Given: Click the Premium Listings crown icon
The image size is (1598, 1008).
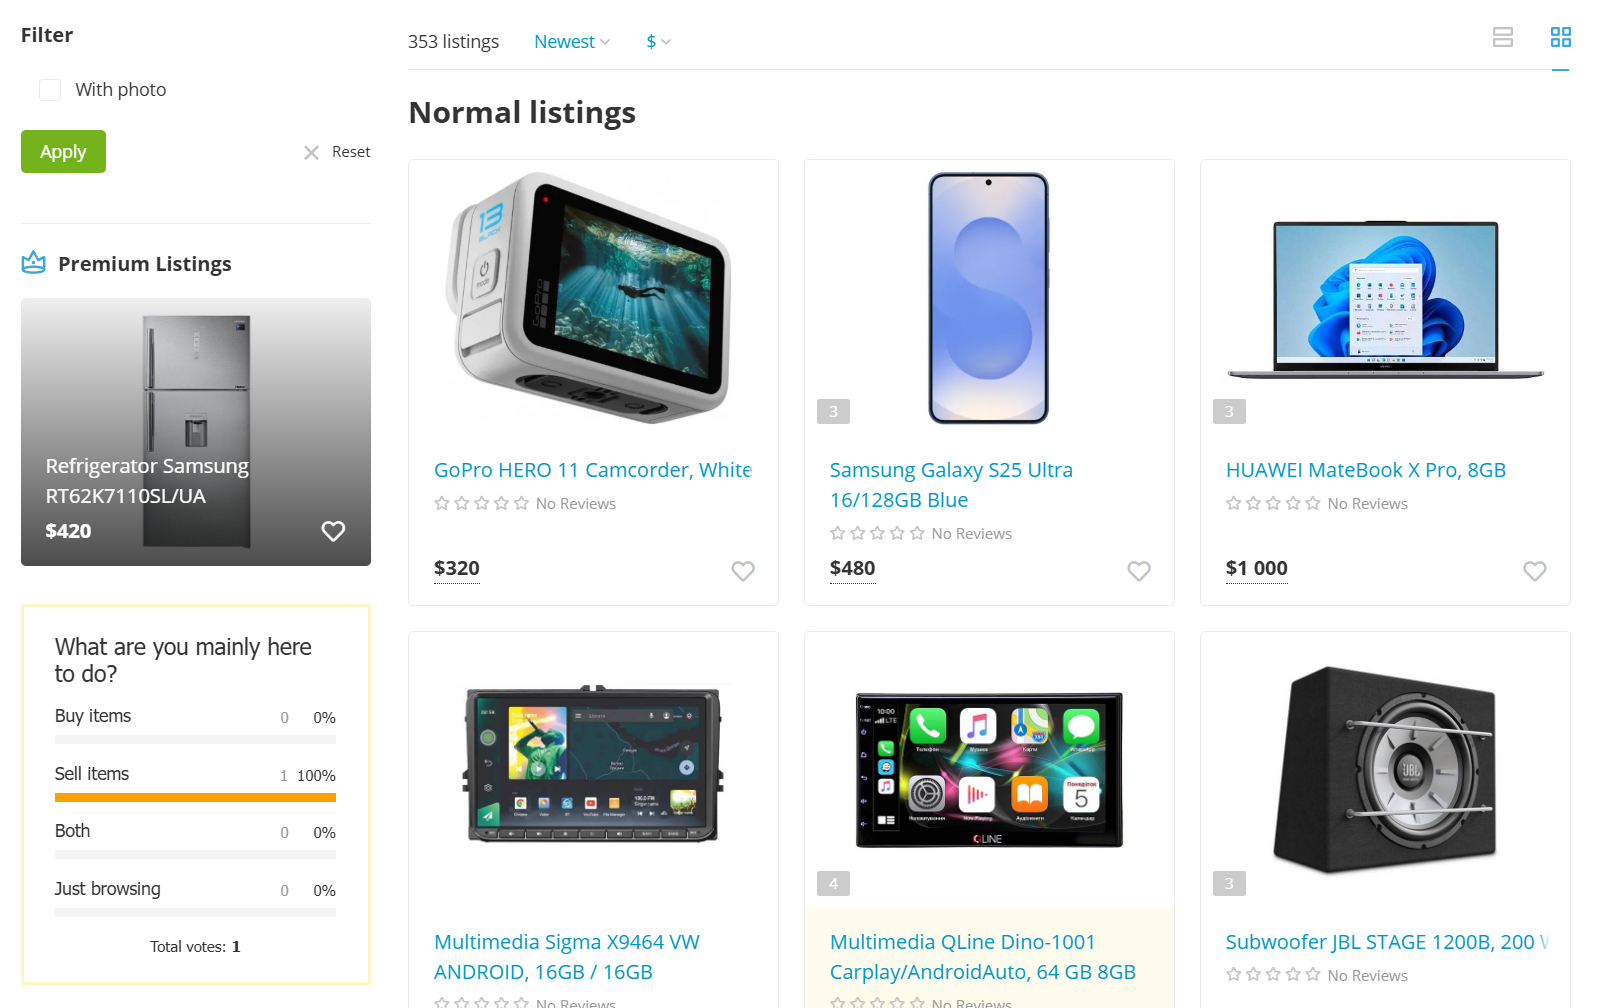Looking at the screenshot, I should pos(34,263).
